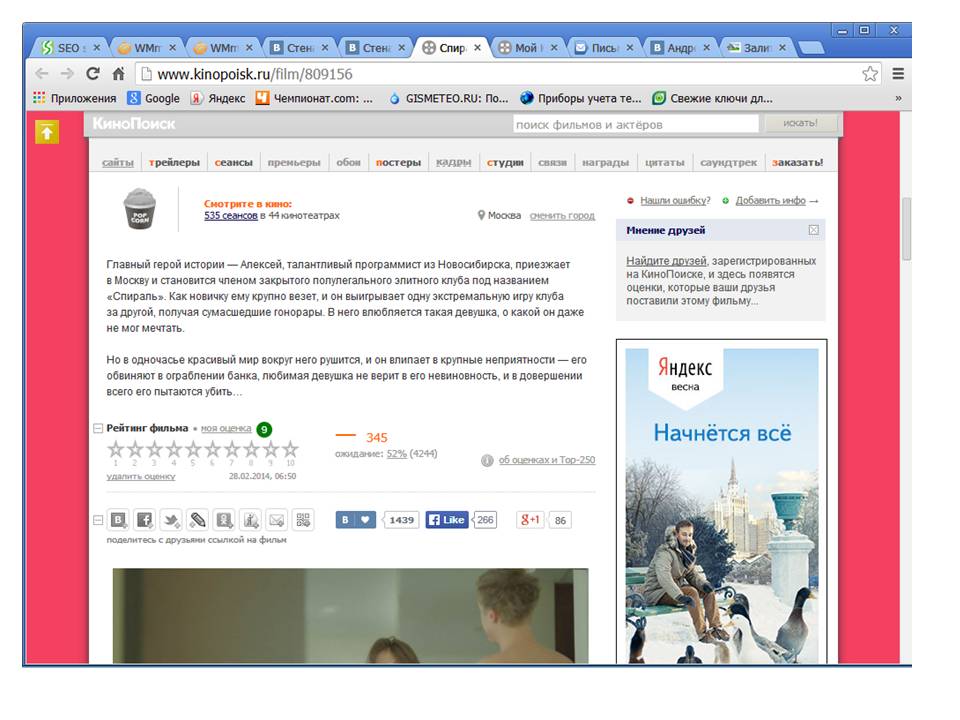
Task: Show more bookmarks chevron
Action: [898, 98]
